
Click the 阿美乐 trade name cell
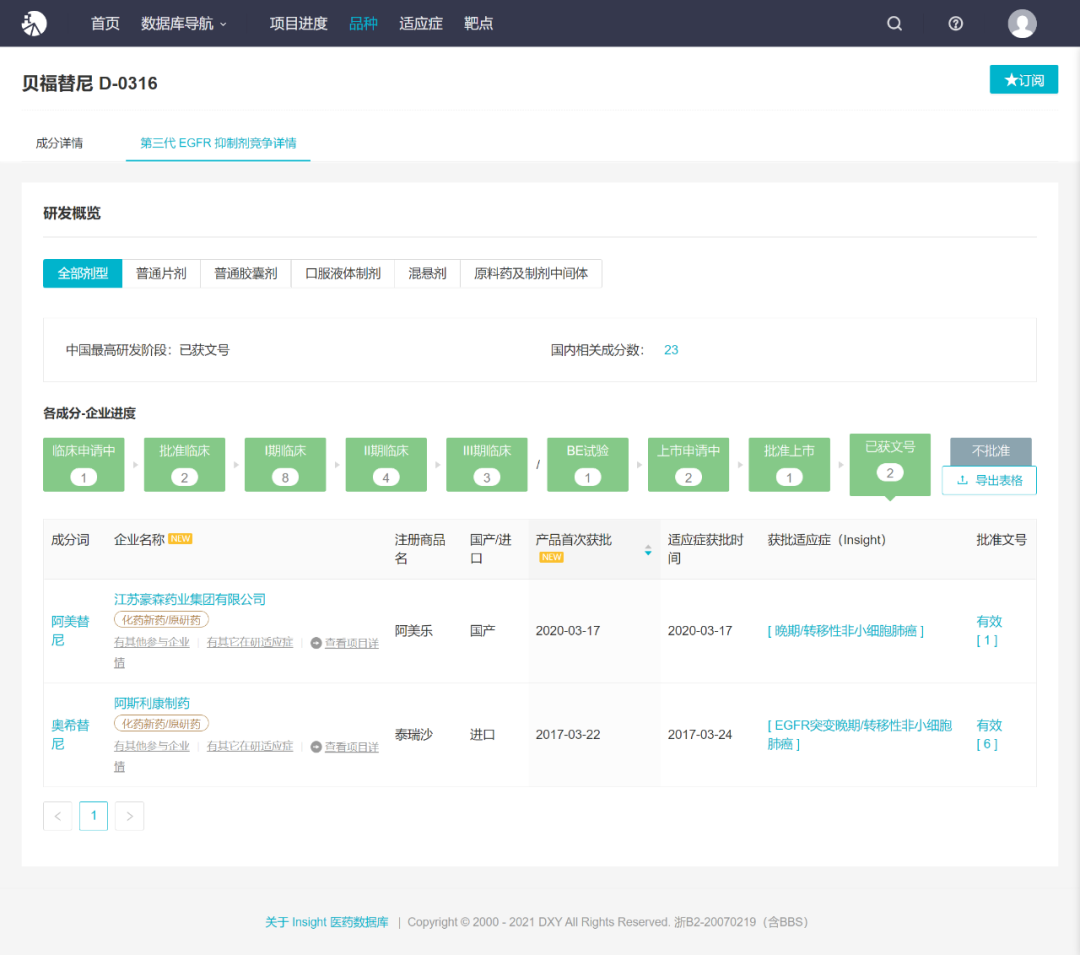[413, 631]
